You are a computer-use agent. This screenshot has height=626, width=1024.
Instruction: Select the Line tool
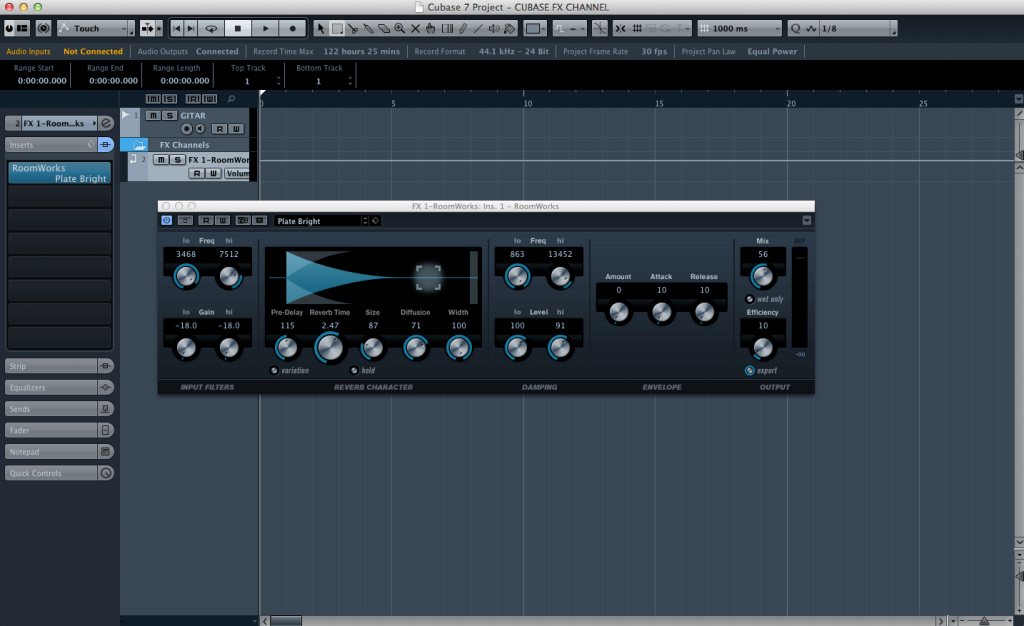(x=479, y=29)
